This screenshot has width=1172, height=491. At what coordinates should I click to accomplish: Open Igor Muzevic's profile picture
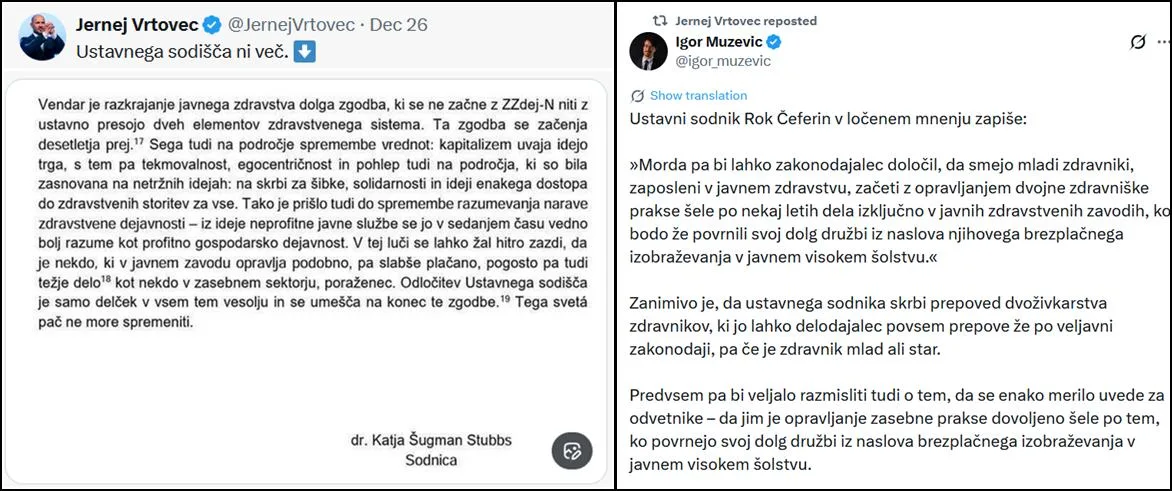click(648, 50)
